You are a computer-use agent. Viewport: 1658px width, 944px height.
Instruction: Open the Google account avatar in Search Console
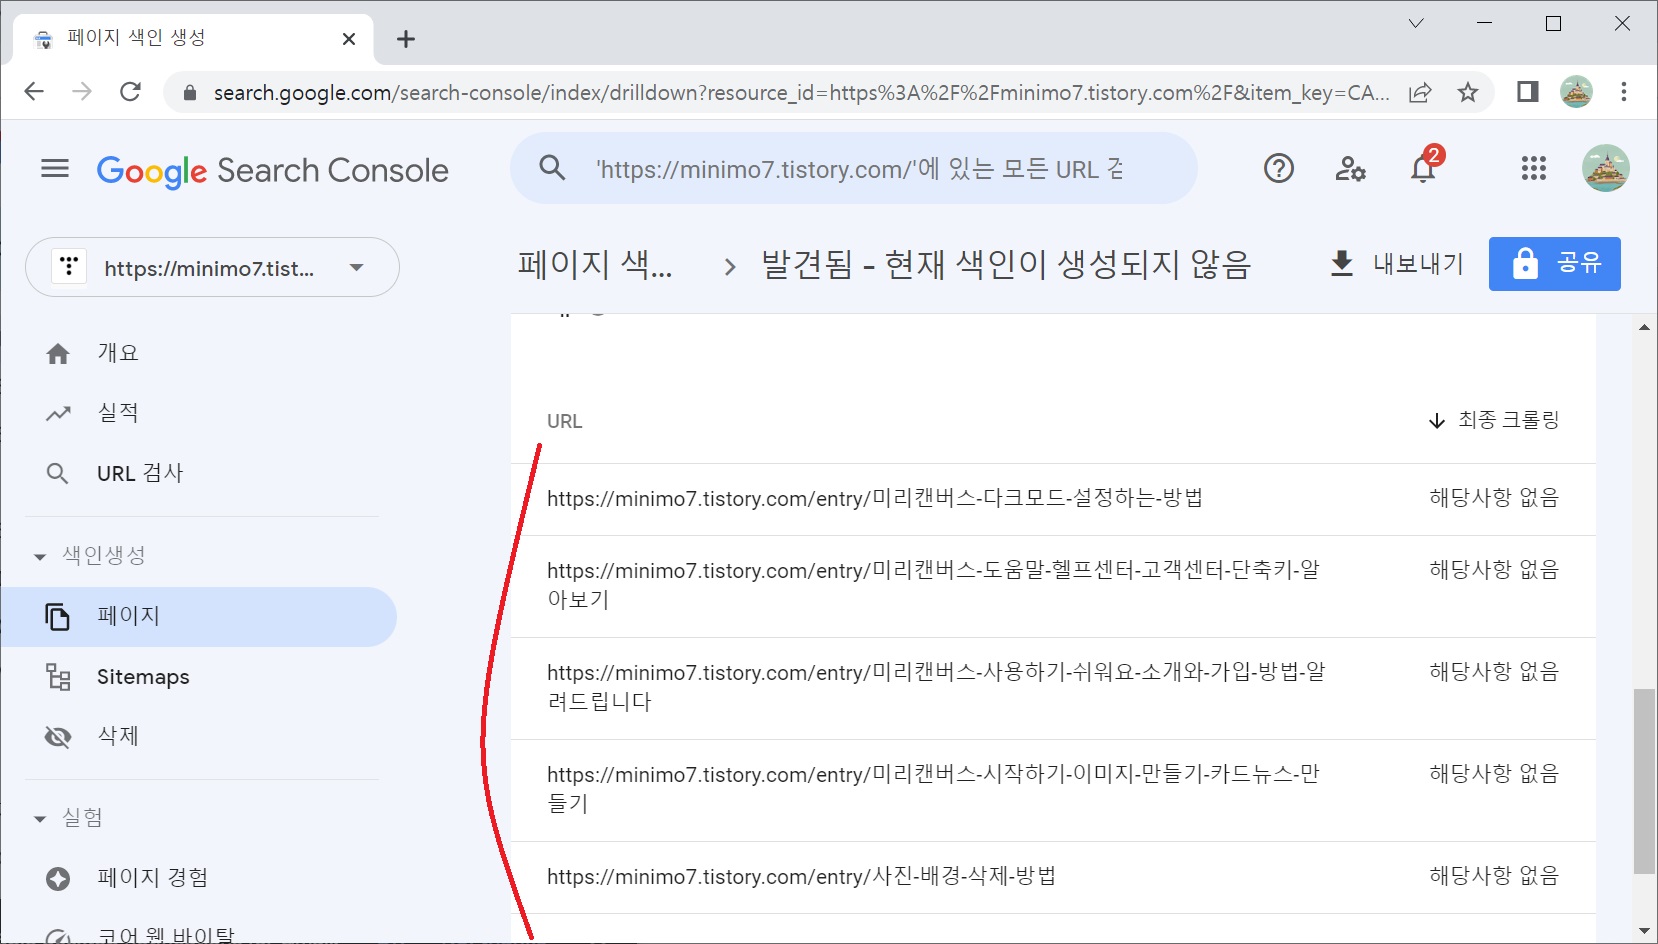coord(1605,168)
